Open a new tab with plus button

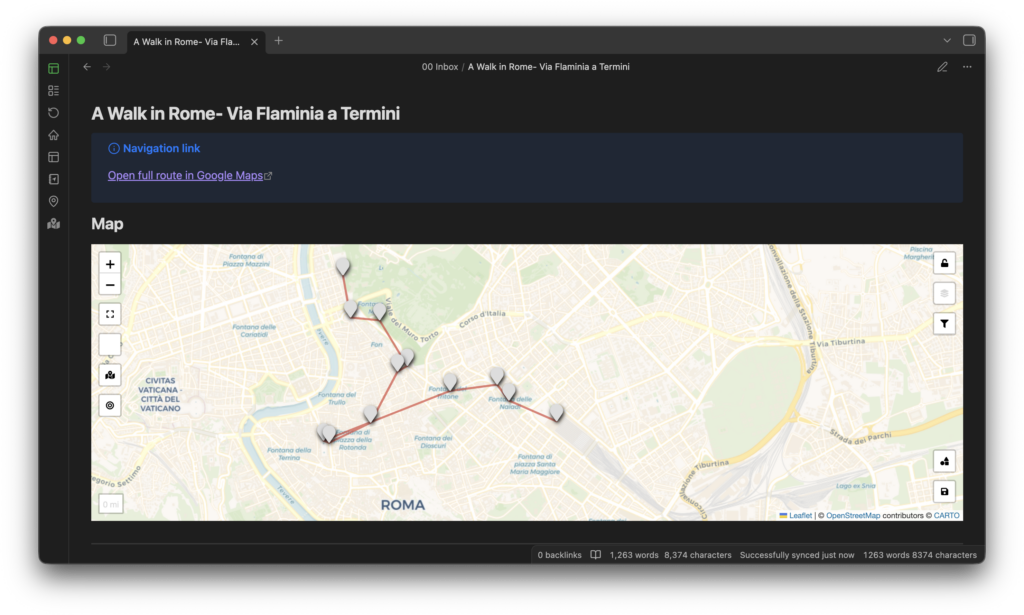click(279, 41)
